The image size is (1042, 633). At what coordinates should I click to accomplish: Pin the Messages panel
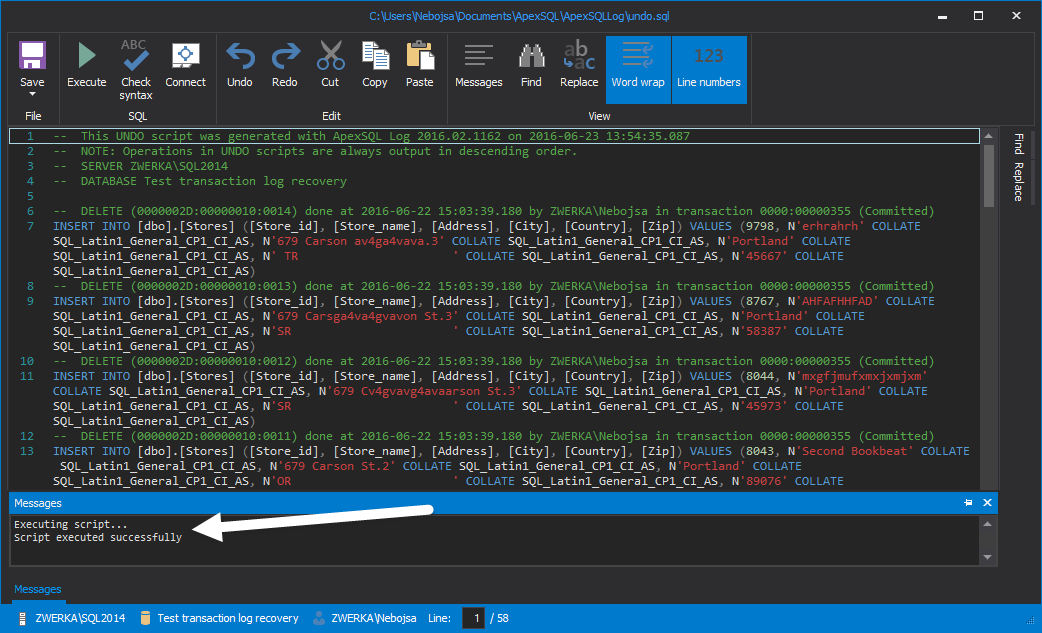pos(968,503)
